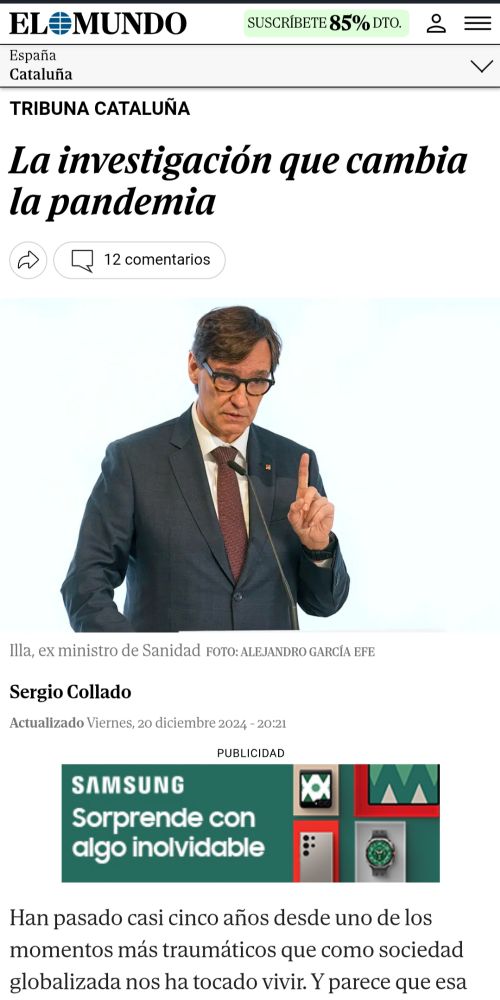Click the Samsung Sorprende con algo inolvidable ad
This screenshot has width=500, height=1000.
(x=251, y=823)
